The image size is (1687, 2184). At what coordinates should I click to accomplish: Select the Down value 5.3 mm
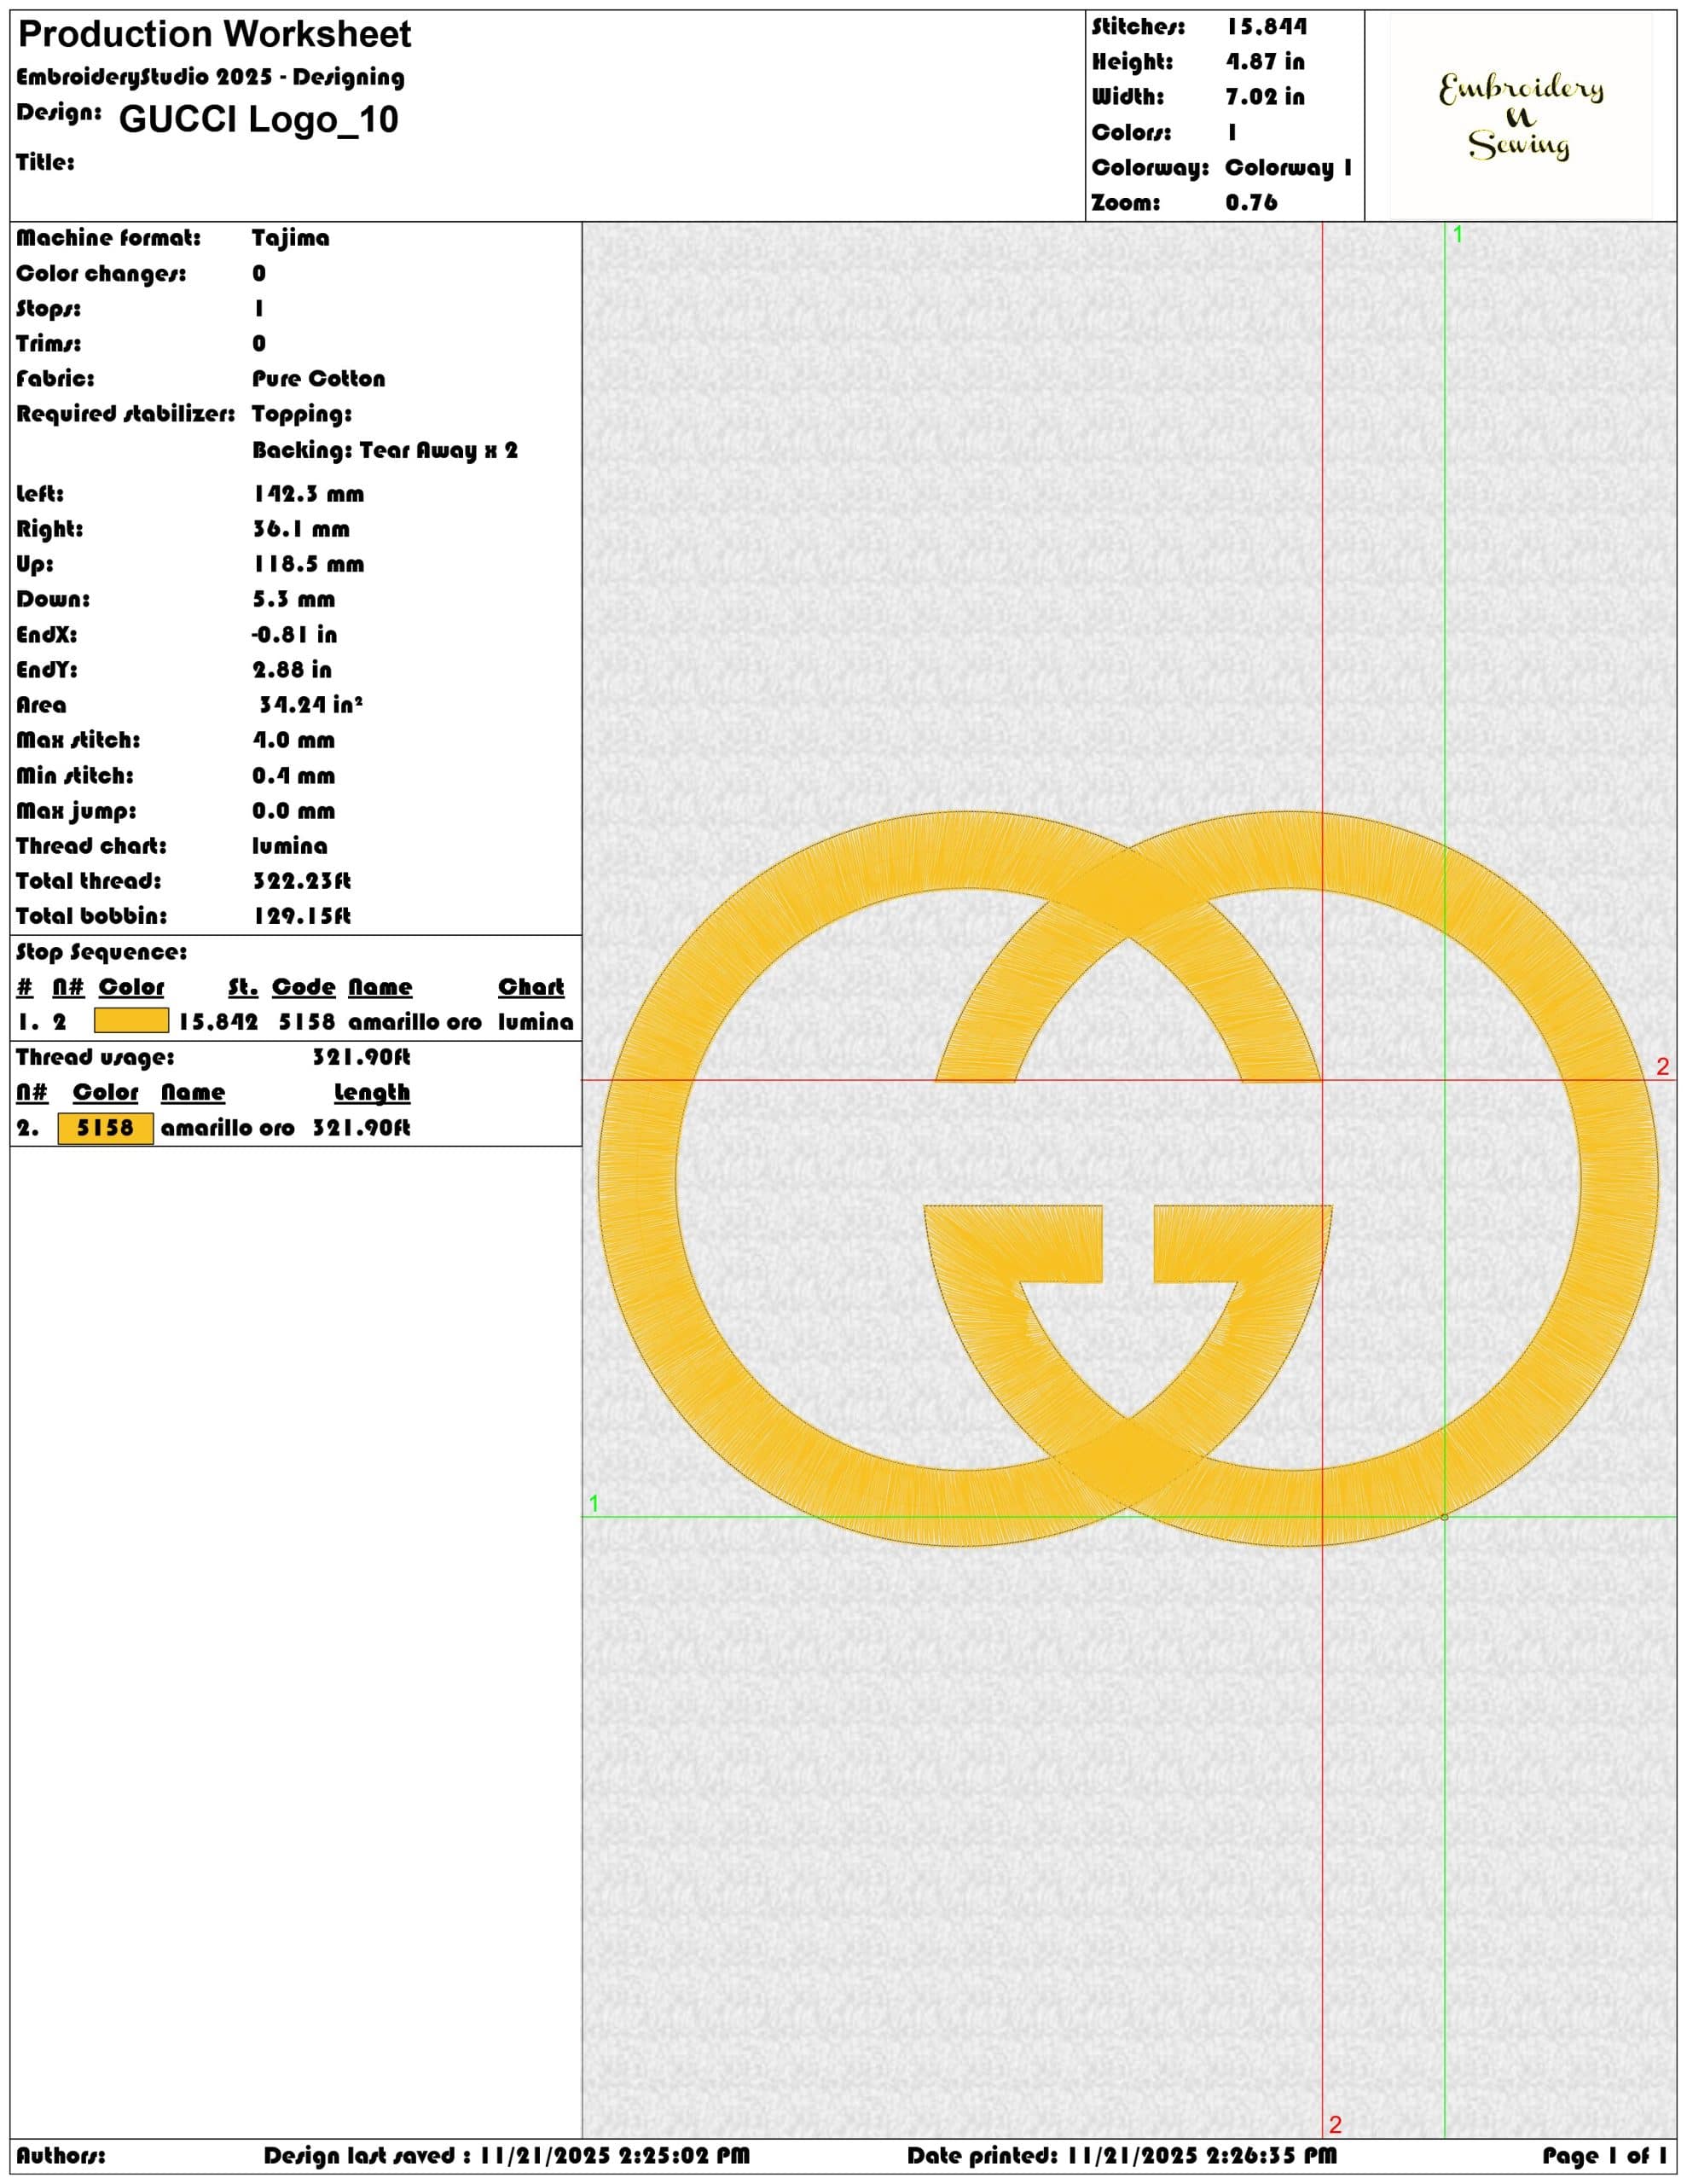(x=293, y=599)
